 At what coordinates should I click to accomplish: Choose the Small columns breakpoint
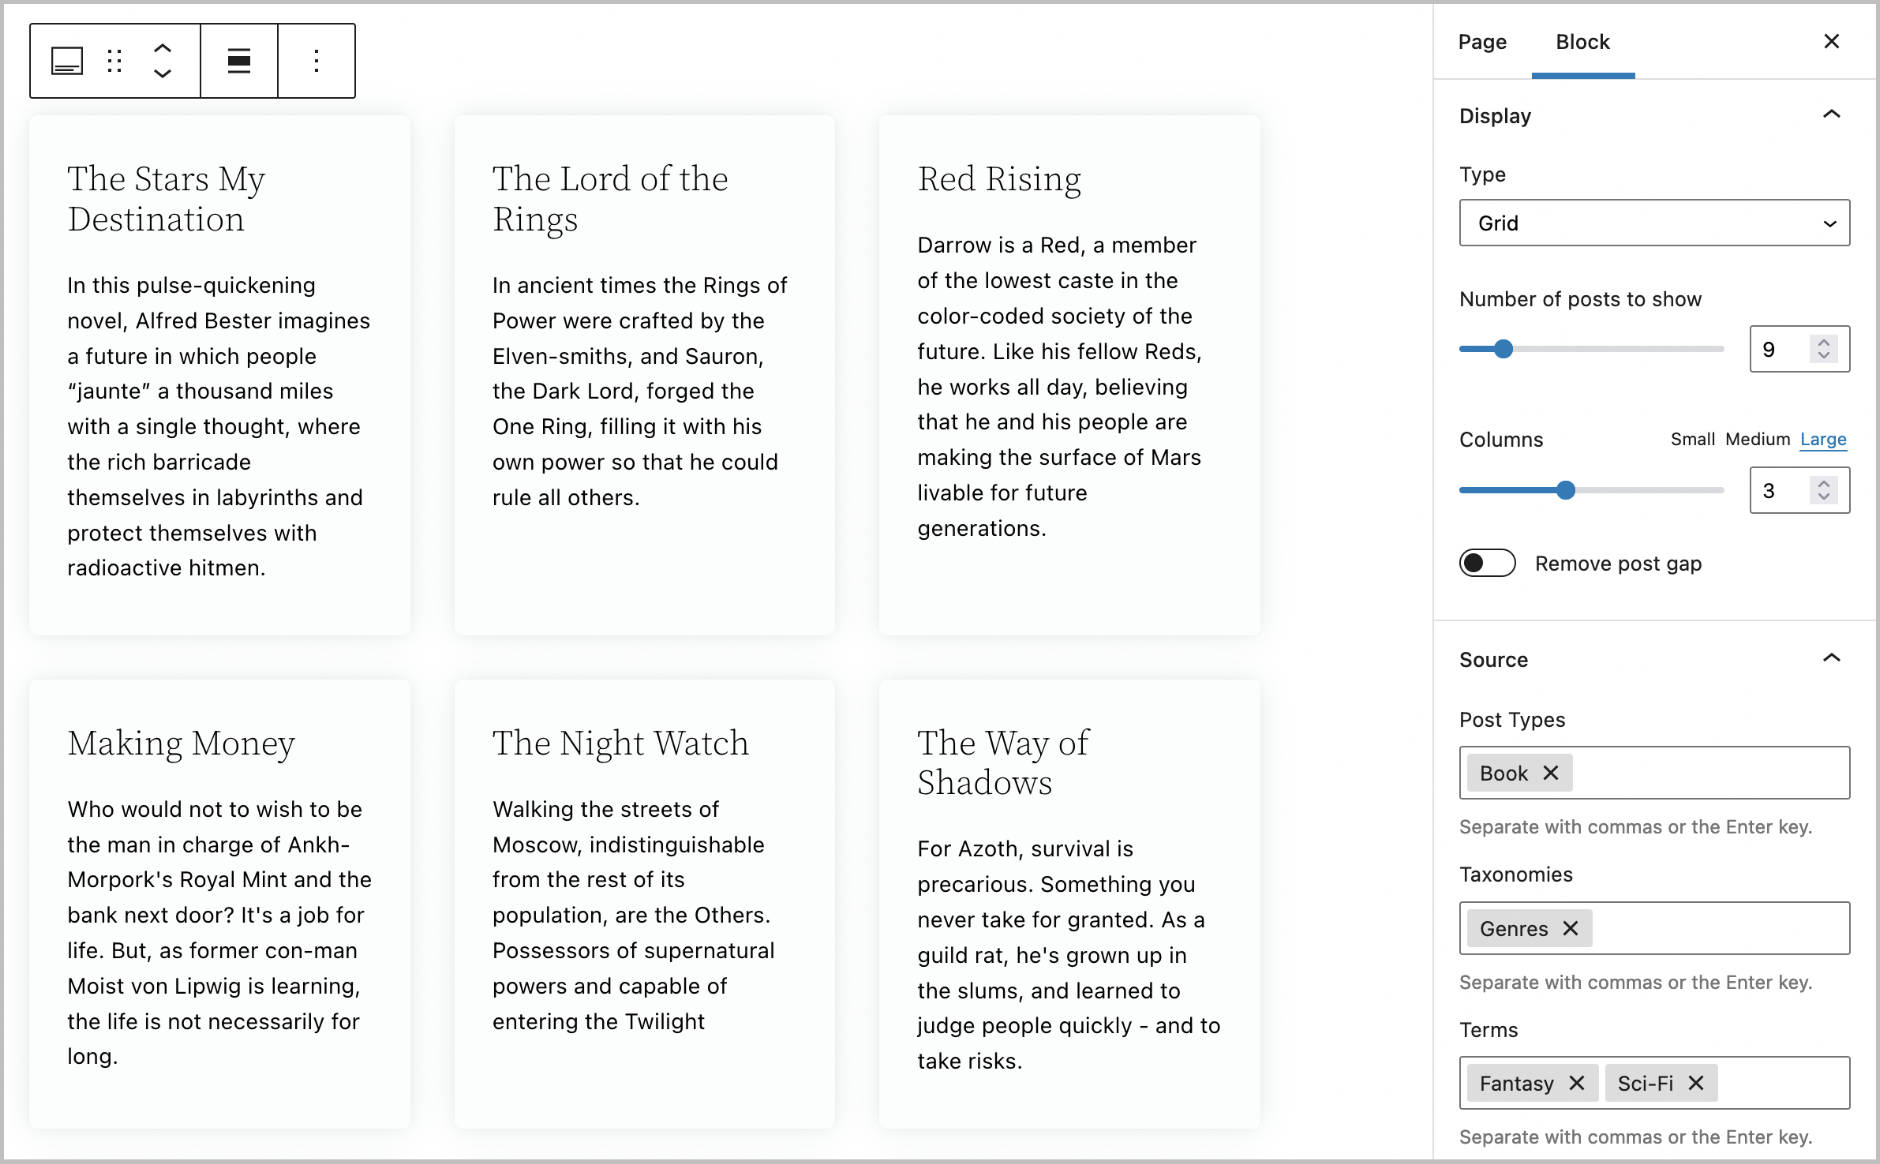click(1692, 439)
